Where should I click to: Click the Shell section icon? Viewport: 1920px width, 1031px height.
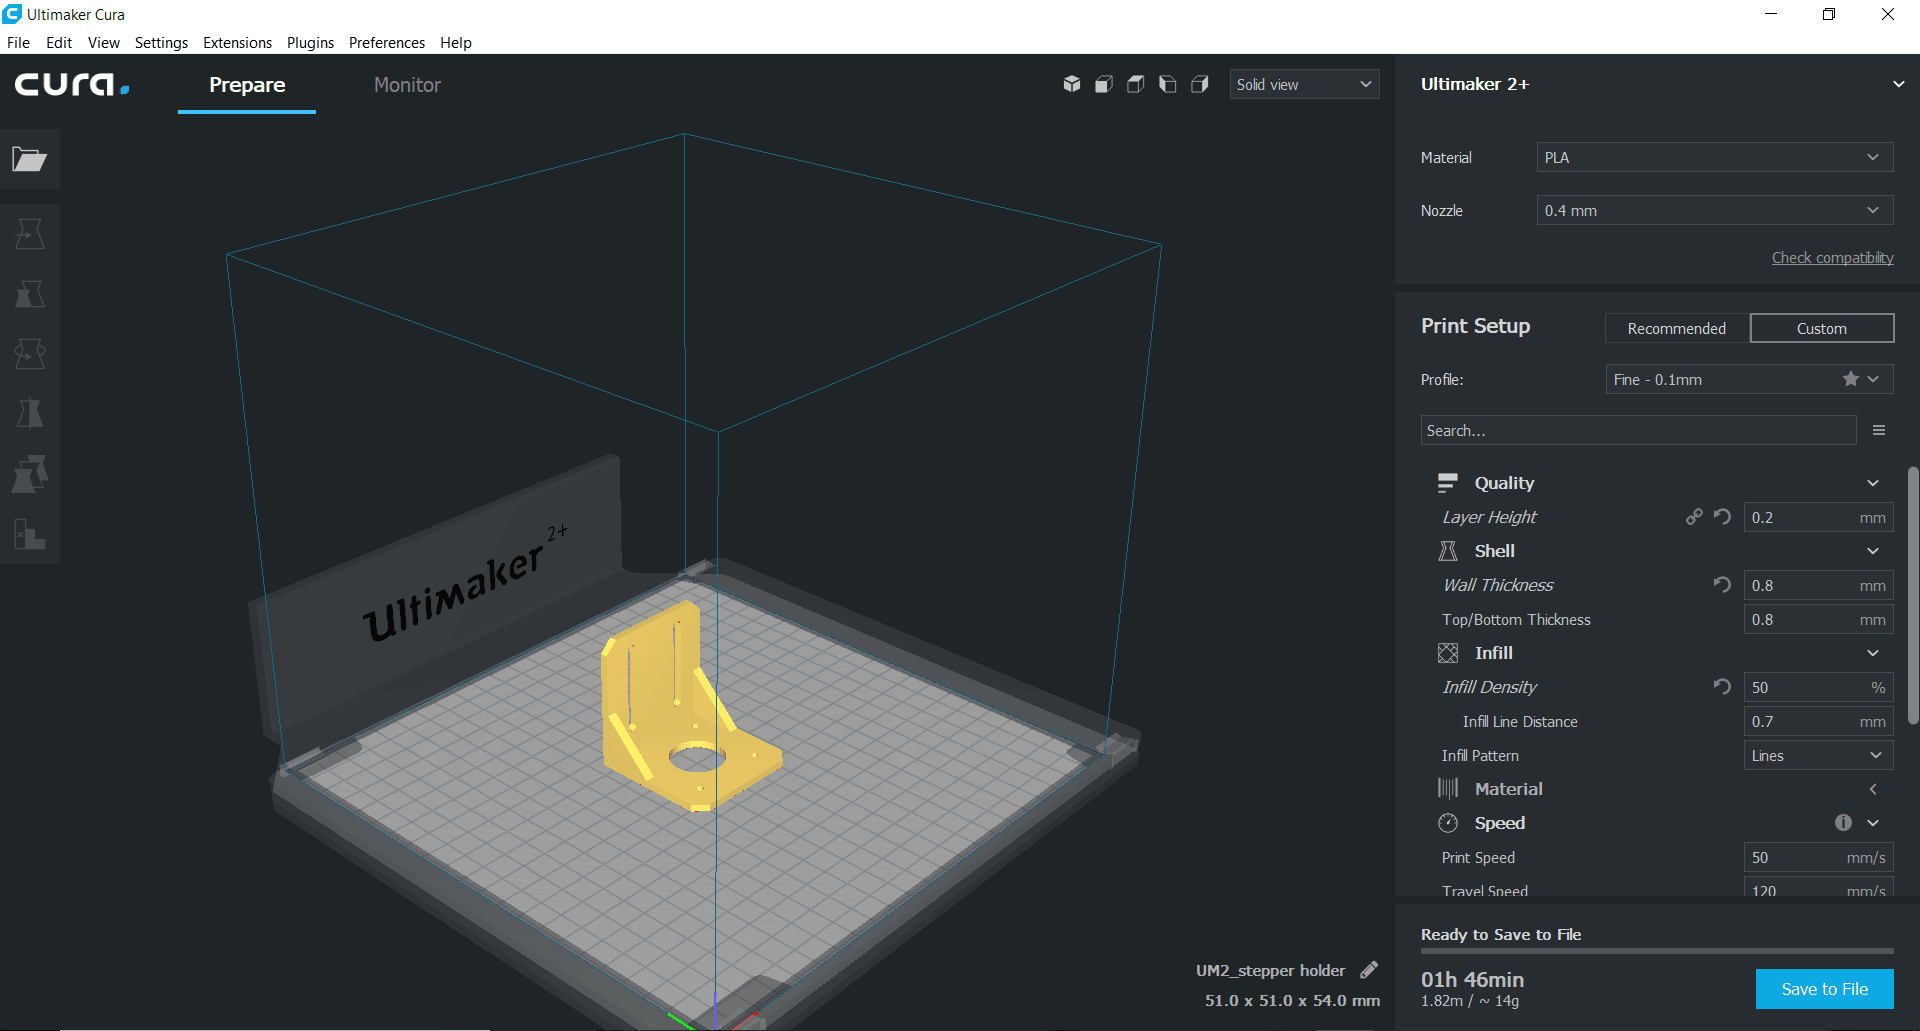(x=1448, y=551)
